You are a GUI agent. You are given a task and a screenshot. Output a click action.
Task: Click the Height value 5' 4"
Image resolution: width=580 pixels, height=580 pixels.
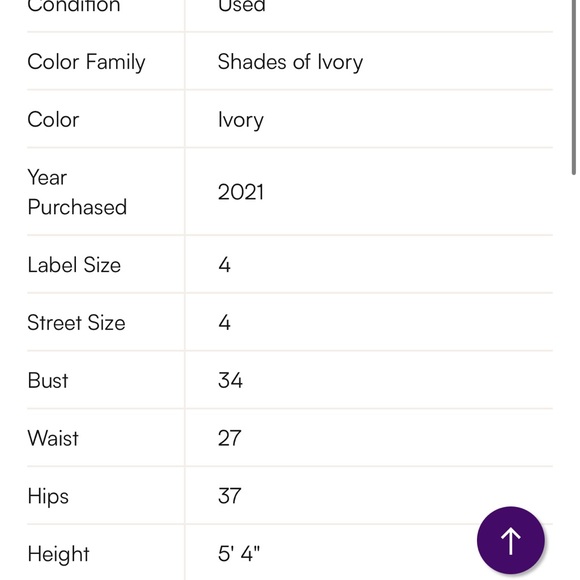click(239, 554)
